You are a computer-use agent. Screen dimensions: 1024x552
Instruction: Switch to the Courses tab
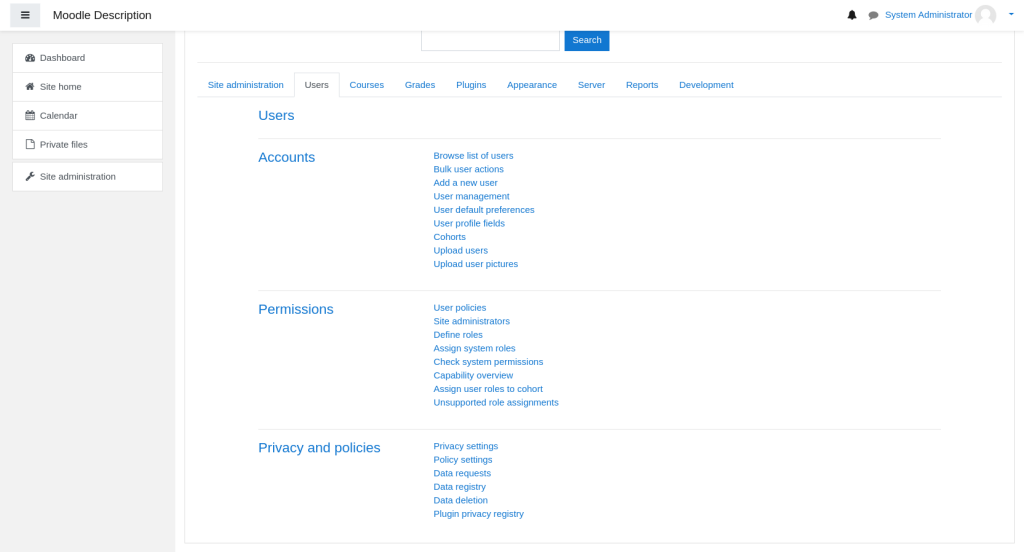[366, 85]
